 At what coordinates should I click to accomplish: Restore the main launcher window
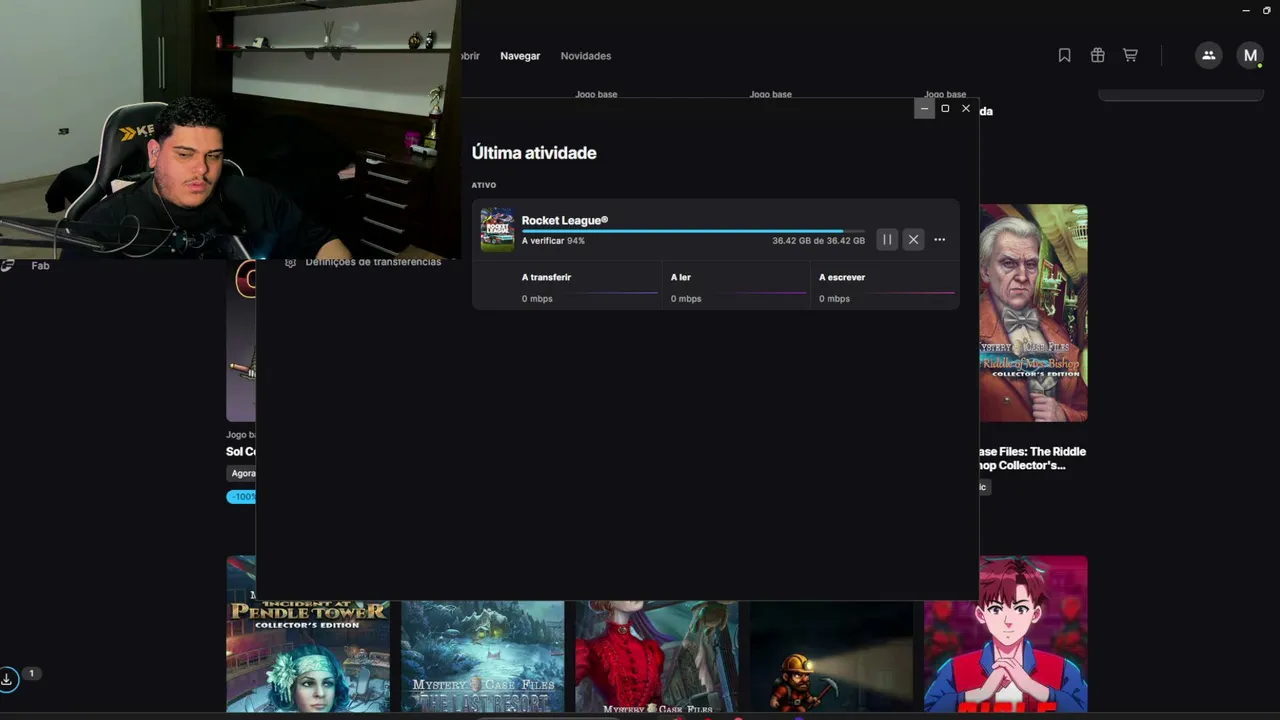[x=1267, y=10]
